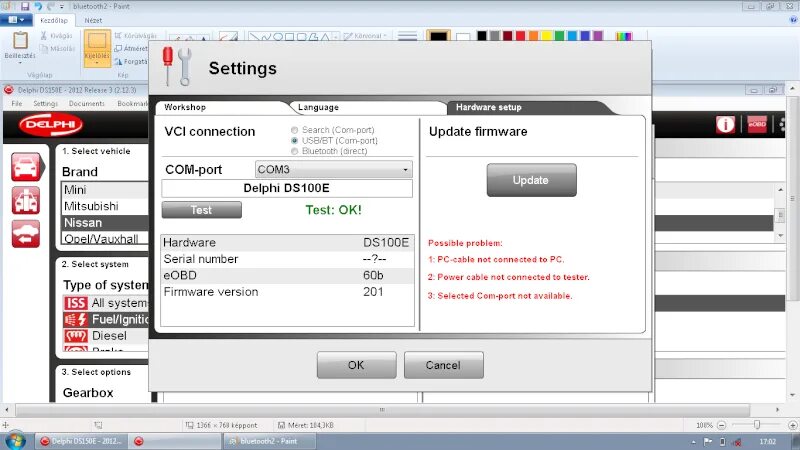
Task: Click the Paint Forgatás rotate icon
Action: tap(118, 61)
